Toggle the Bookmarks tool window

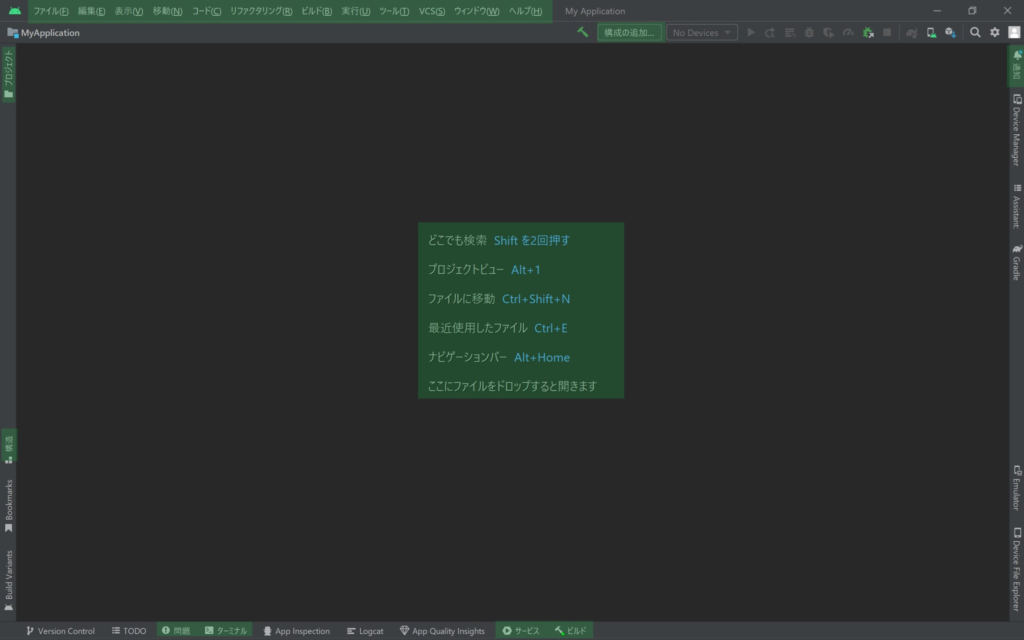tap(8, 506)
